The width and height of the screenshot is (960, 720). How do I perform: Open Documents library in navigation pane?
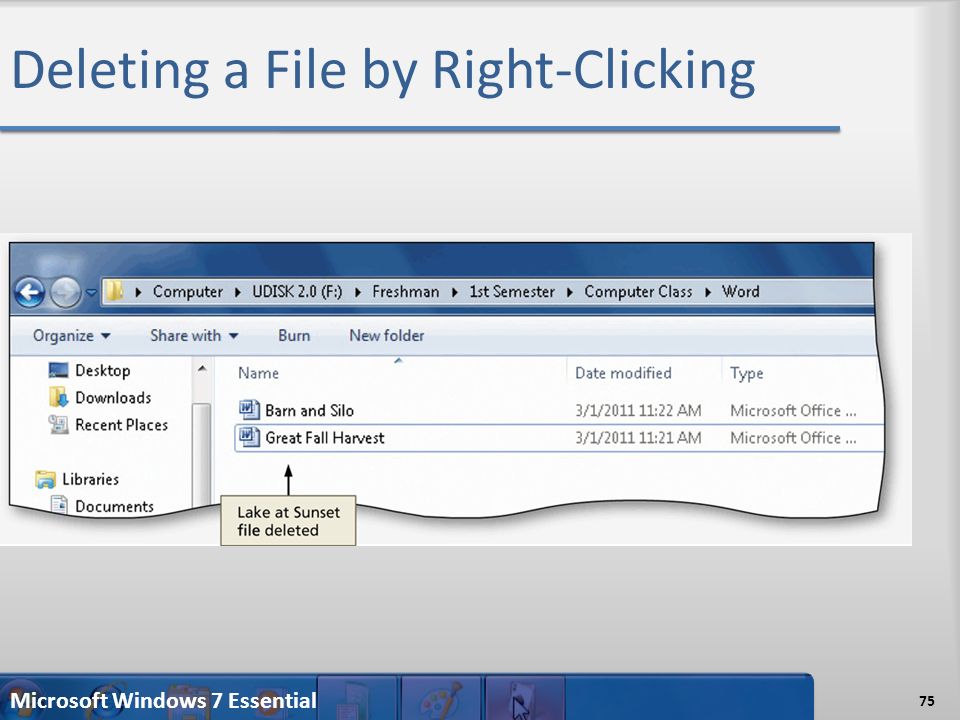pyautogui.click(x=114, y=506)
